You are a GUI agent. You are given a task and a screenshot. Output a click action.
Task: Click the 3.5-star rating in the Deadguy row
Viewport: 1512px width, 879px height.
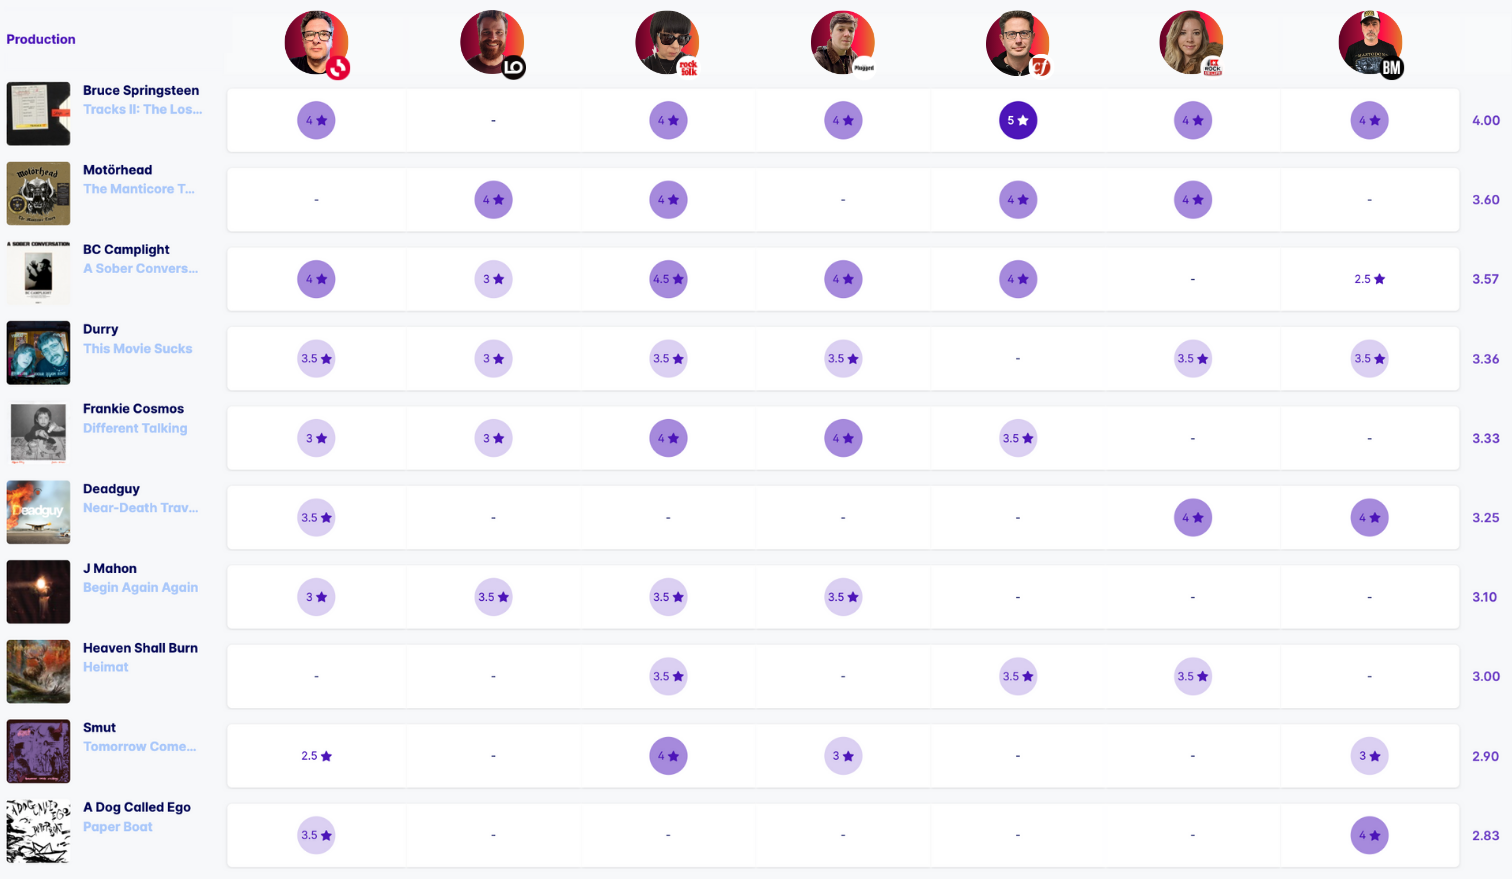[316, 518]
